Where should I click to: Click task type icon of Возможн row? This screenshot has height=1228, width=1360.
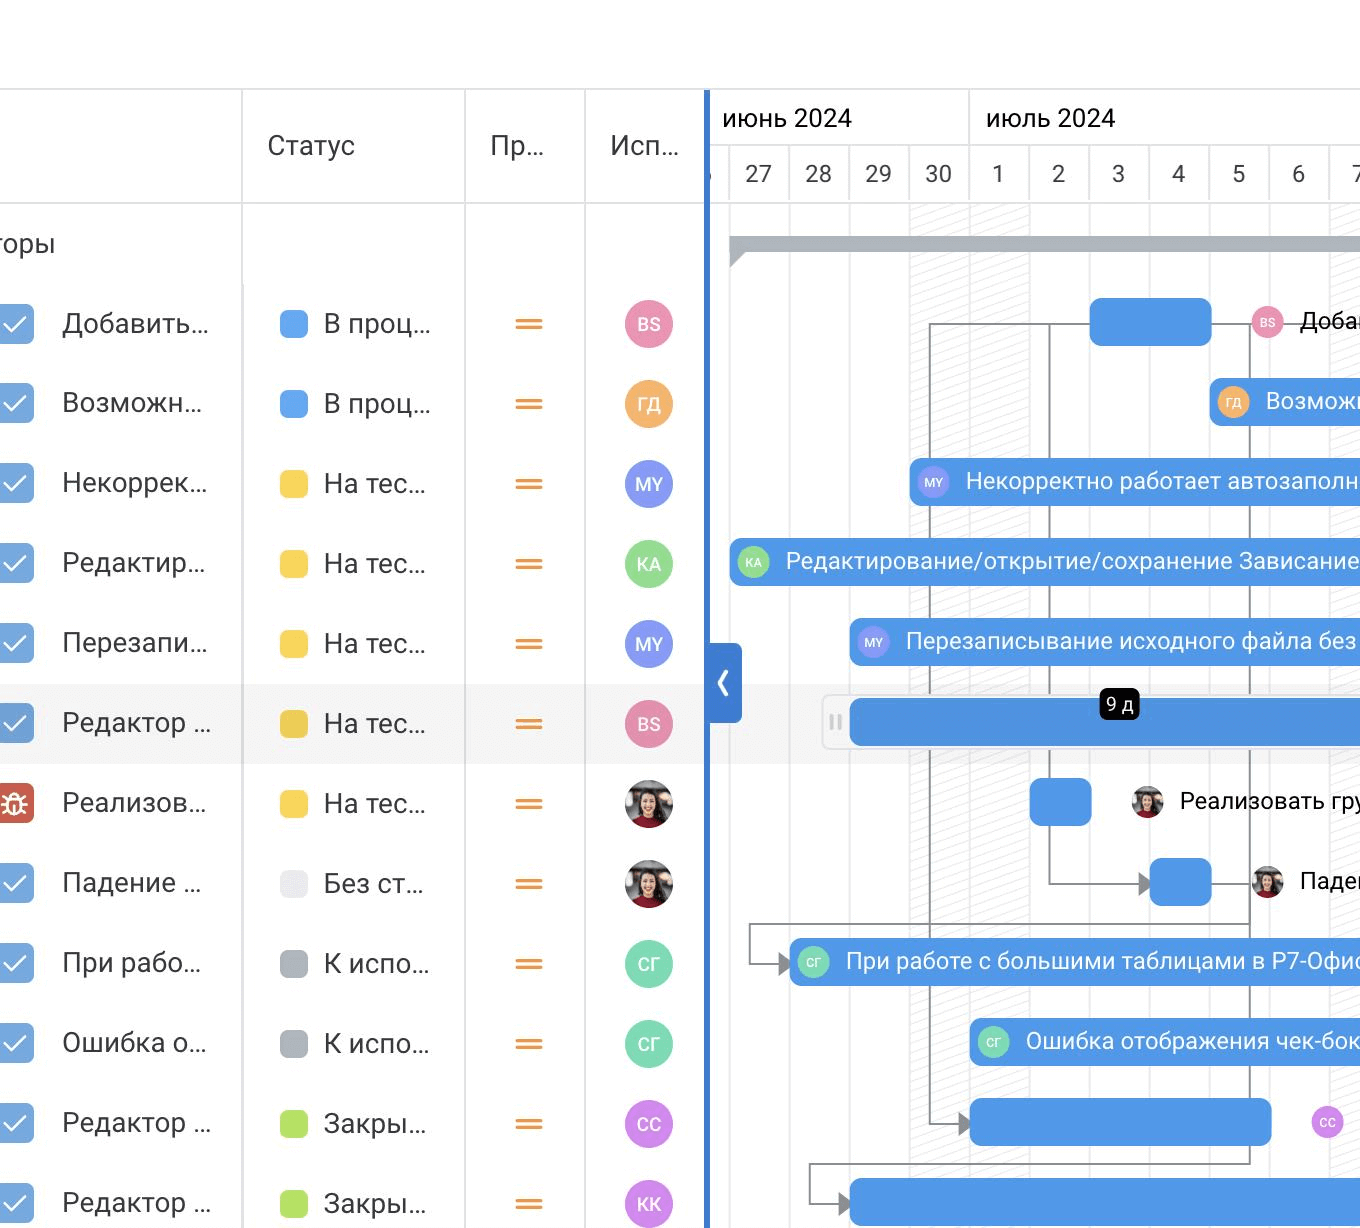pos(16,403)
